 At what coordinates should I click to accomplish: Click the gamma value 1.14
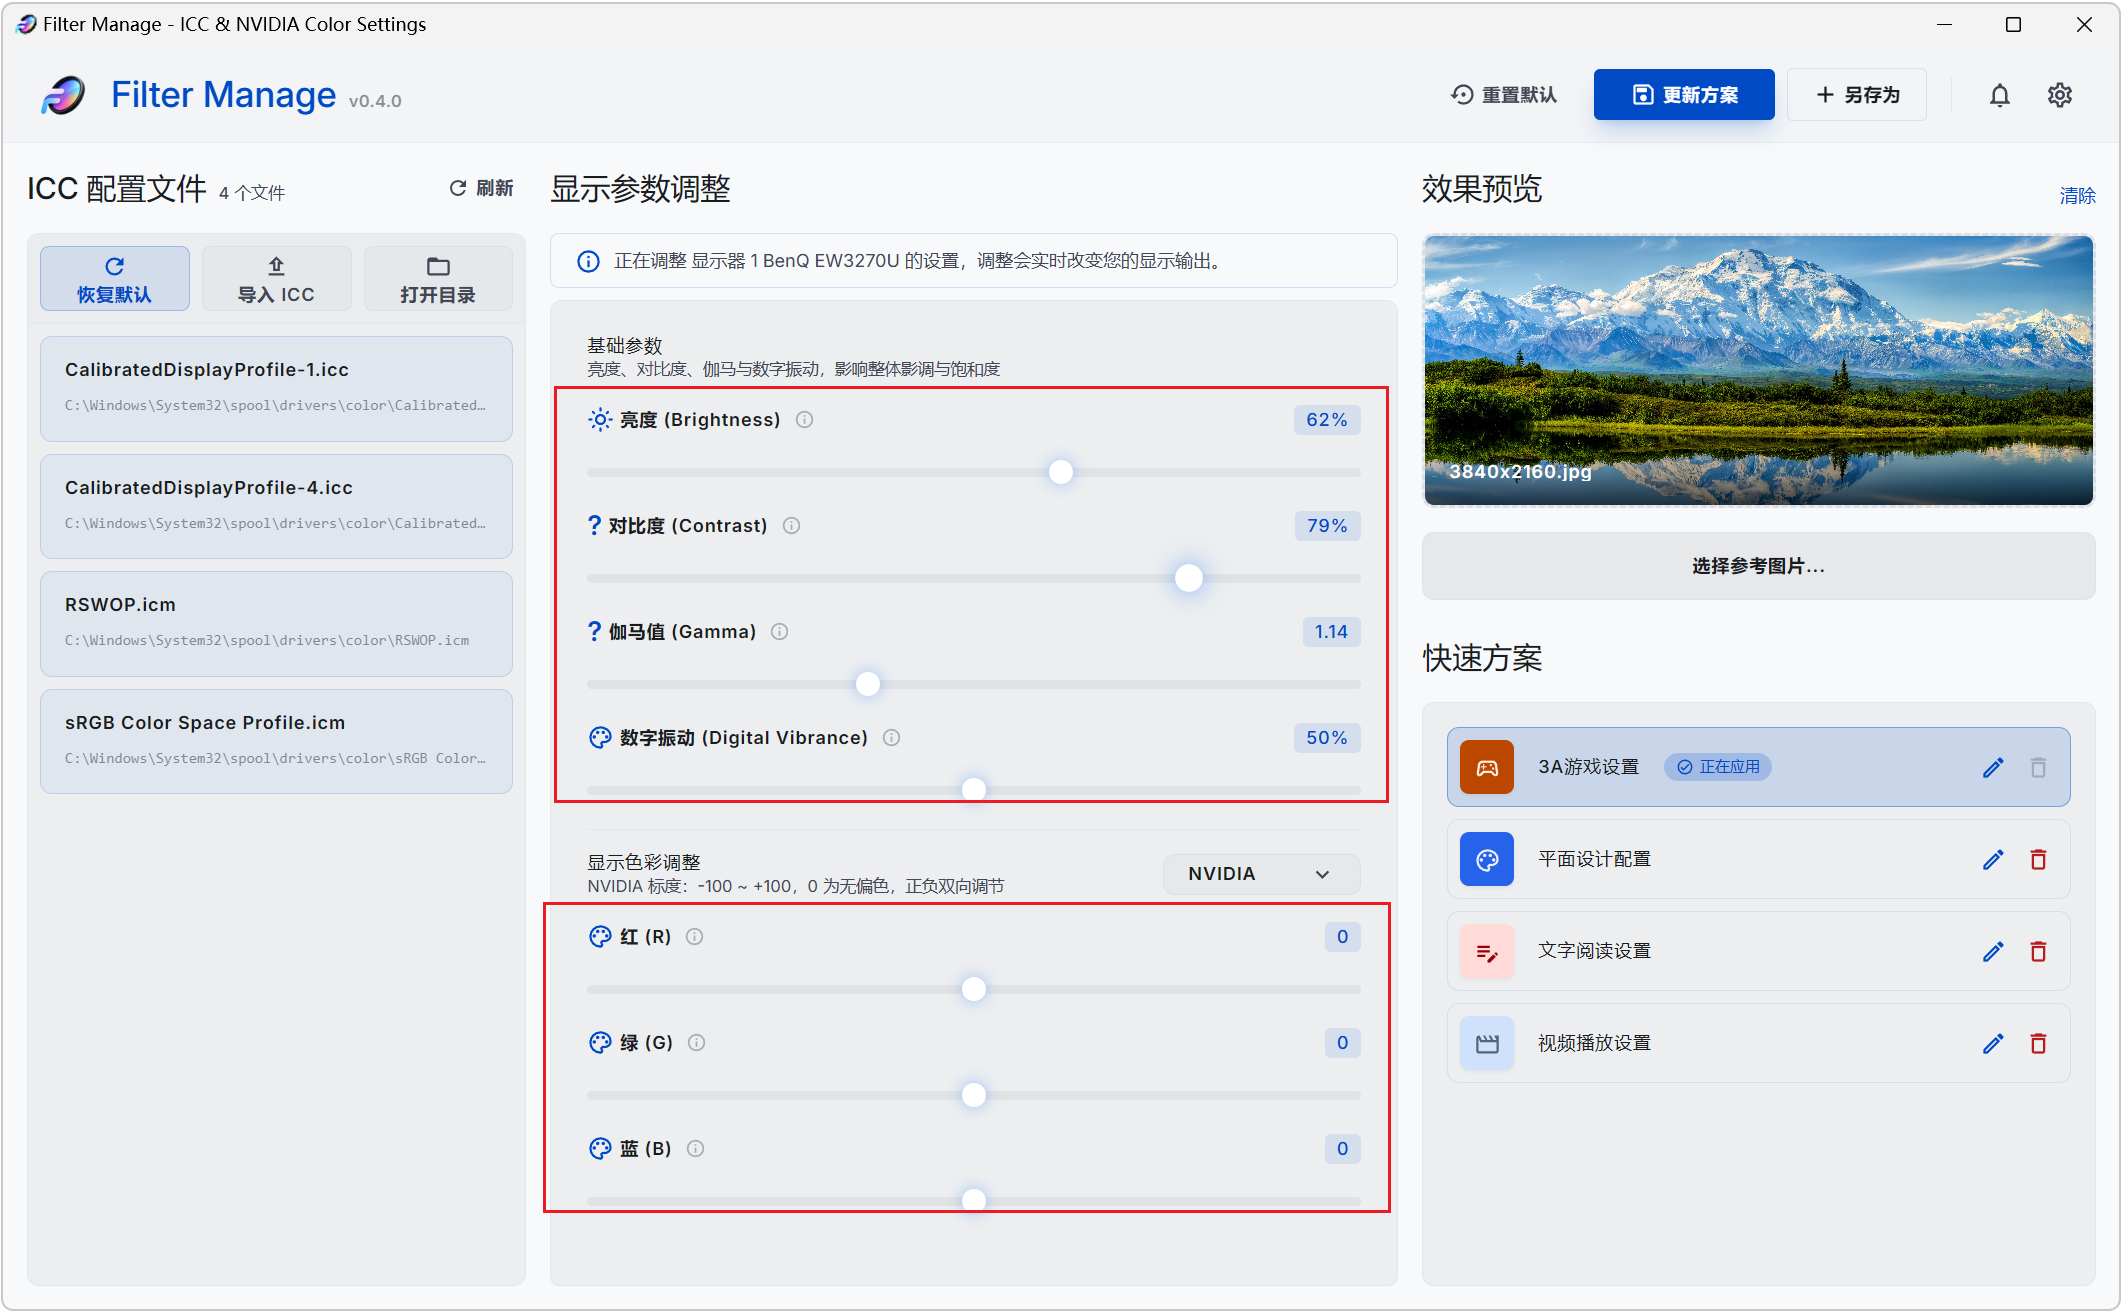(1331, 632)
